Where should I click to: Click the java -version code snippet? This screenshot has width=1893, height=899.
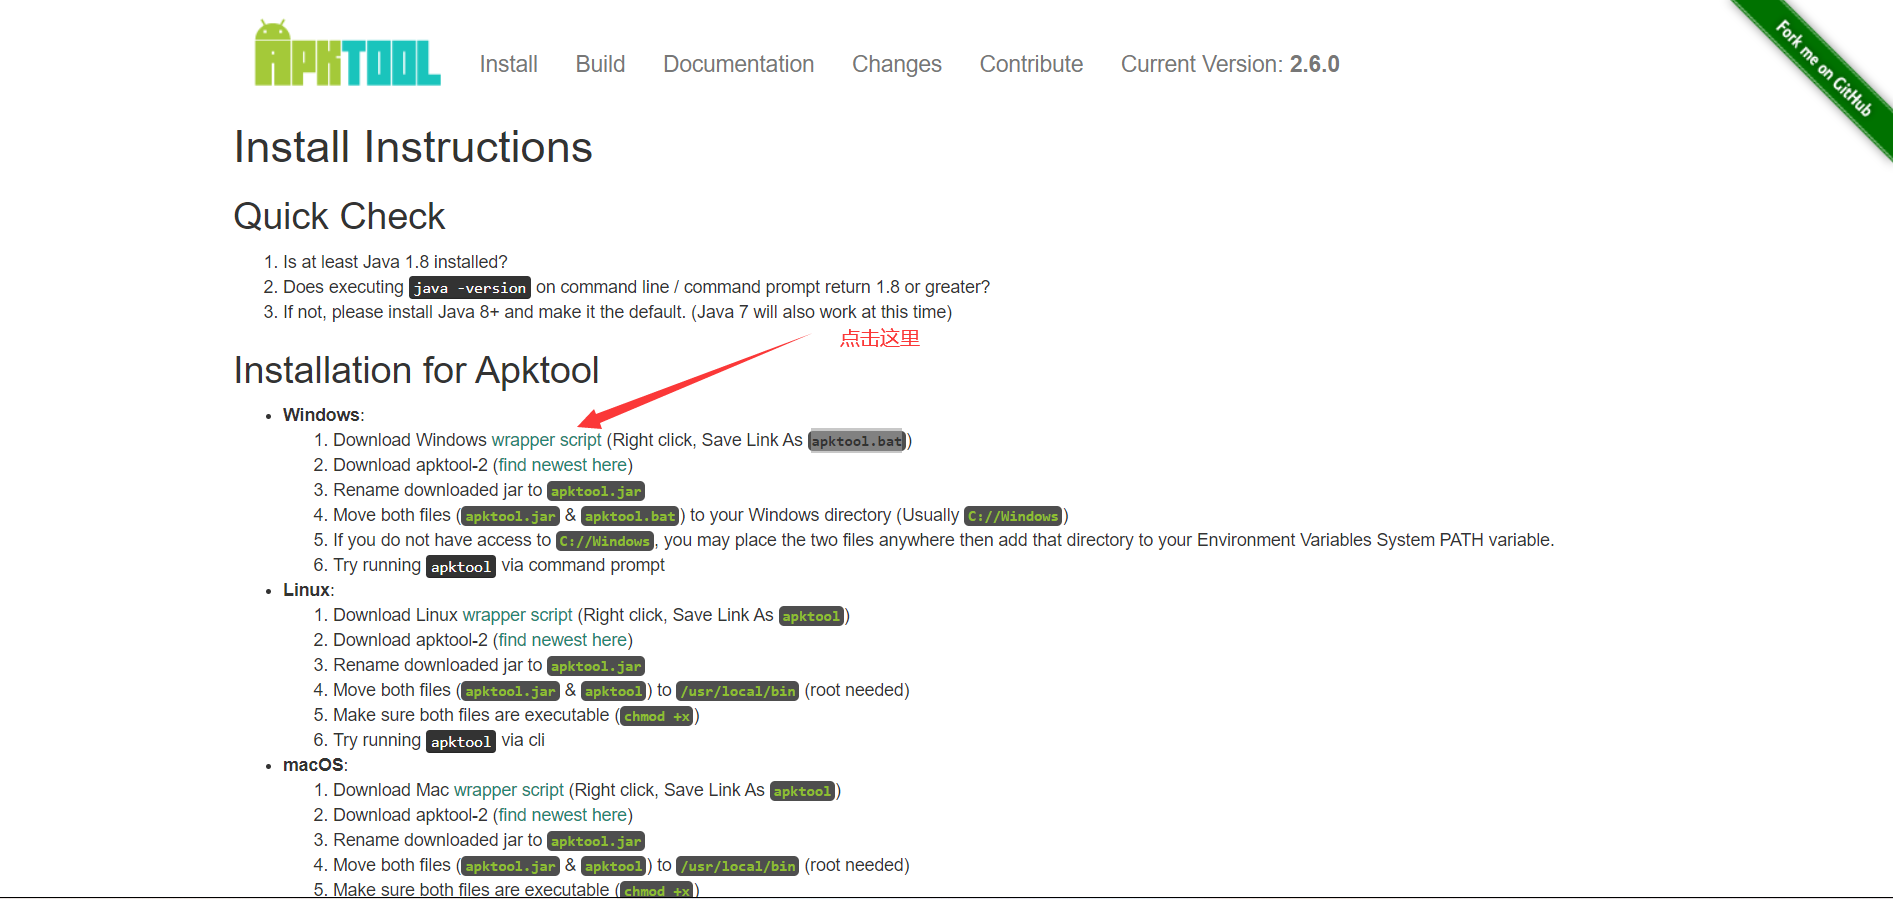(470, 288)
